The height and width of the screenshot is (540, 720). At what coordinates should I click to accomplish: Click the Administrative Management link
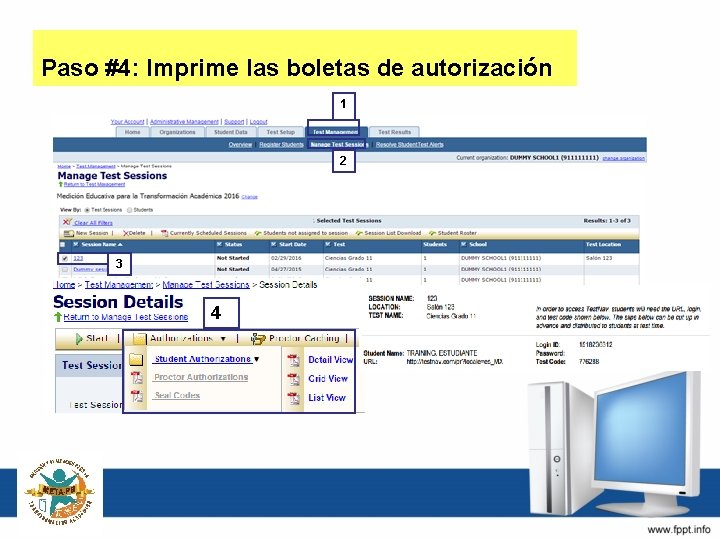(x=184, y=122)
